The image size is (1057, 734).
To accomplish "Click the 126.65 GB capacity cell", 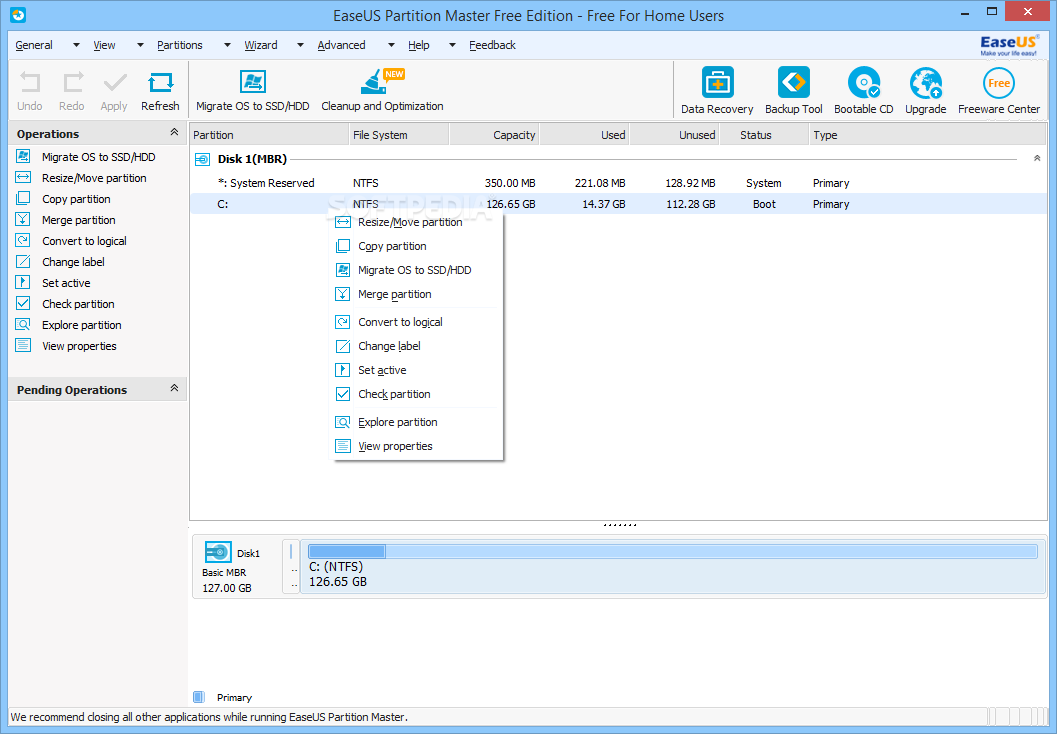I will (510, 204).
